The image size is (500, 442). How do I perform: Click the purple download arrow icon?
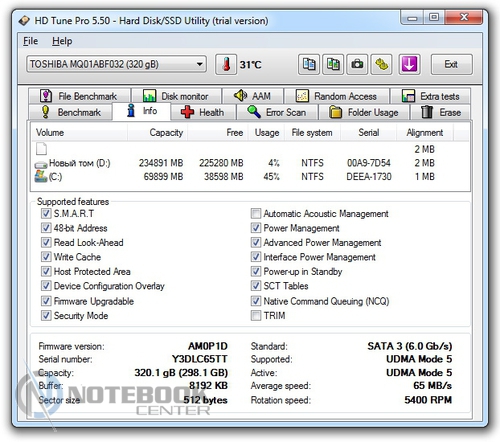(x=409, y=64)
